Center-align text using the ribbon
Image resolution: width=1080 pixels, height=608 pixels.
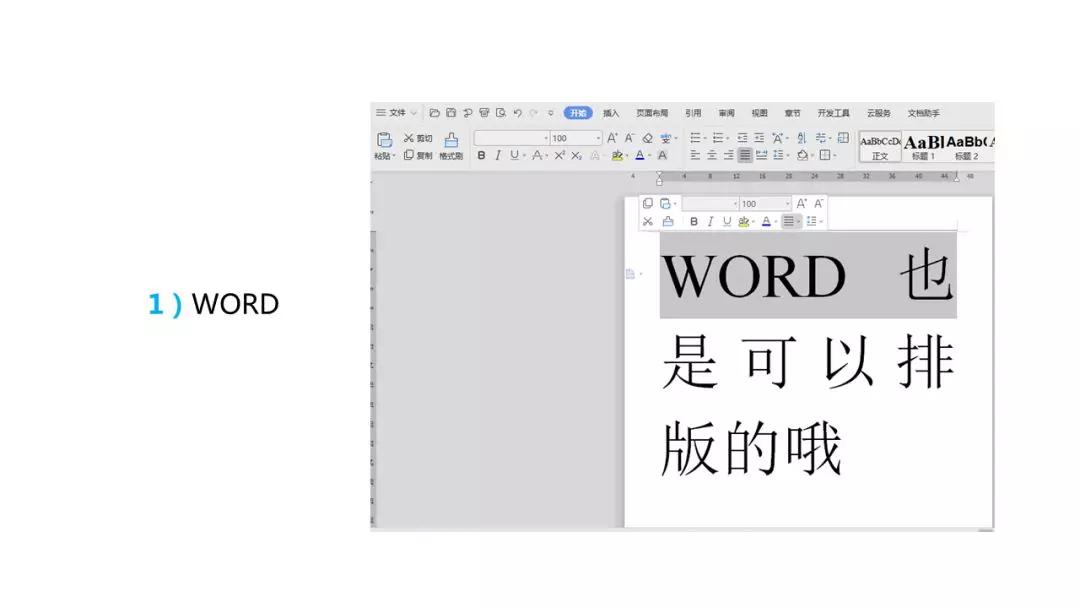pyautogui.click(x=711, y=156)
